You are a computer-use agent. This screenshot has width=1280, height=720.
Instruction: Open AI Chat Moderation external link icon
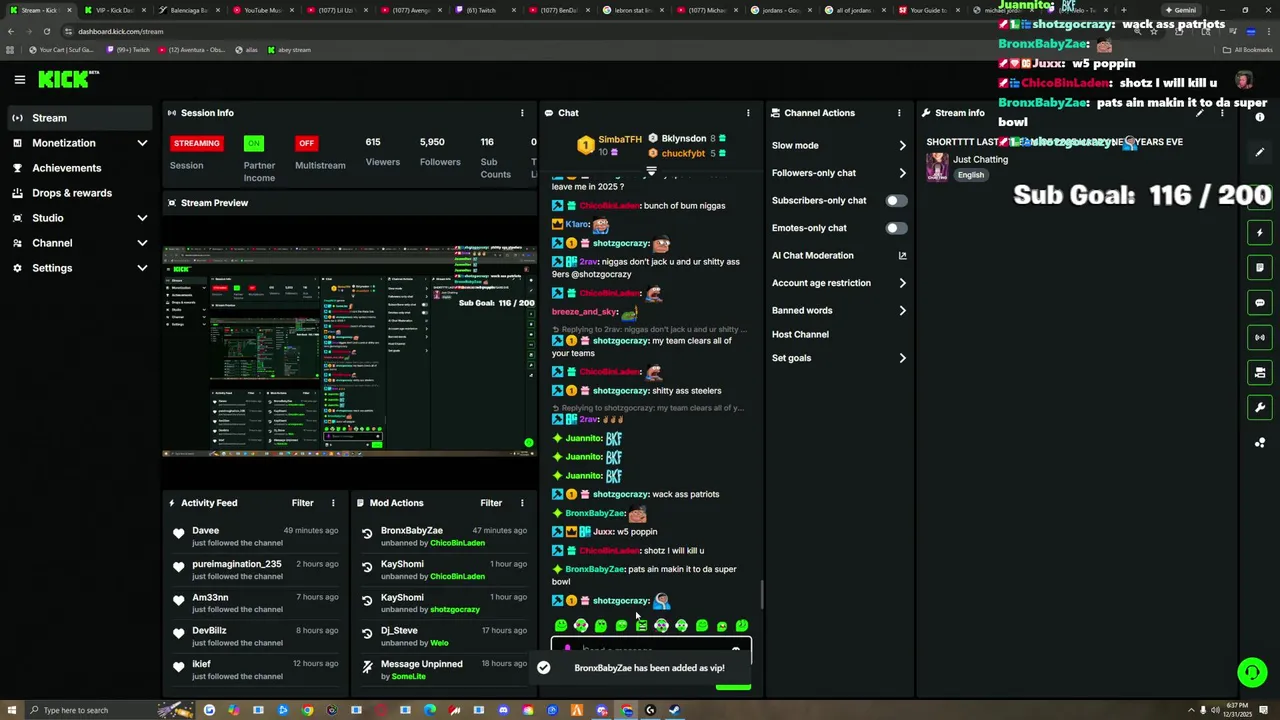(x=902, y=256)
